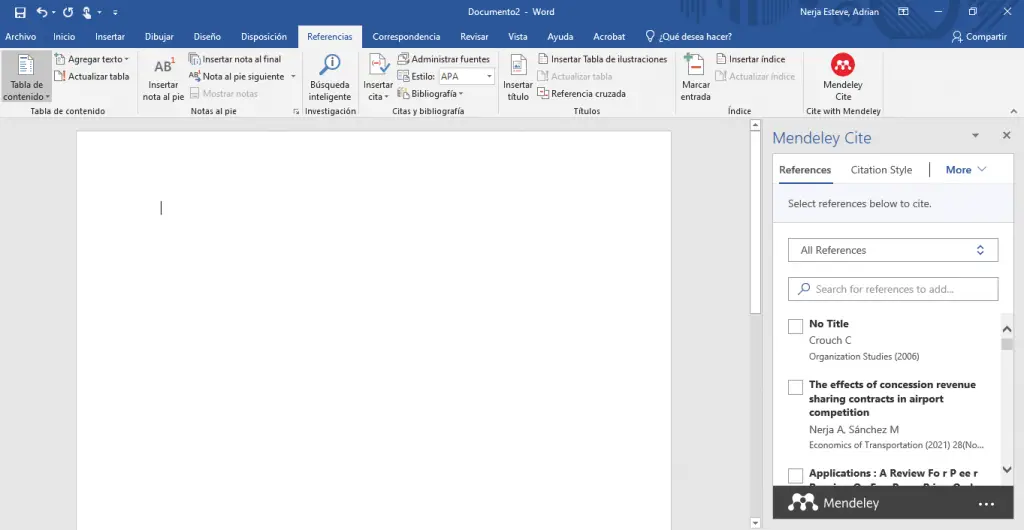Viewport: 1024px width, 530px height.
Task: Click the Crouch C author text
Action: coord(830,340)
